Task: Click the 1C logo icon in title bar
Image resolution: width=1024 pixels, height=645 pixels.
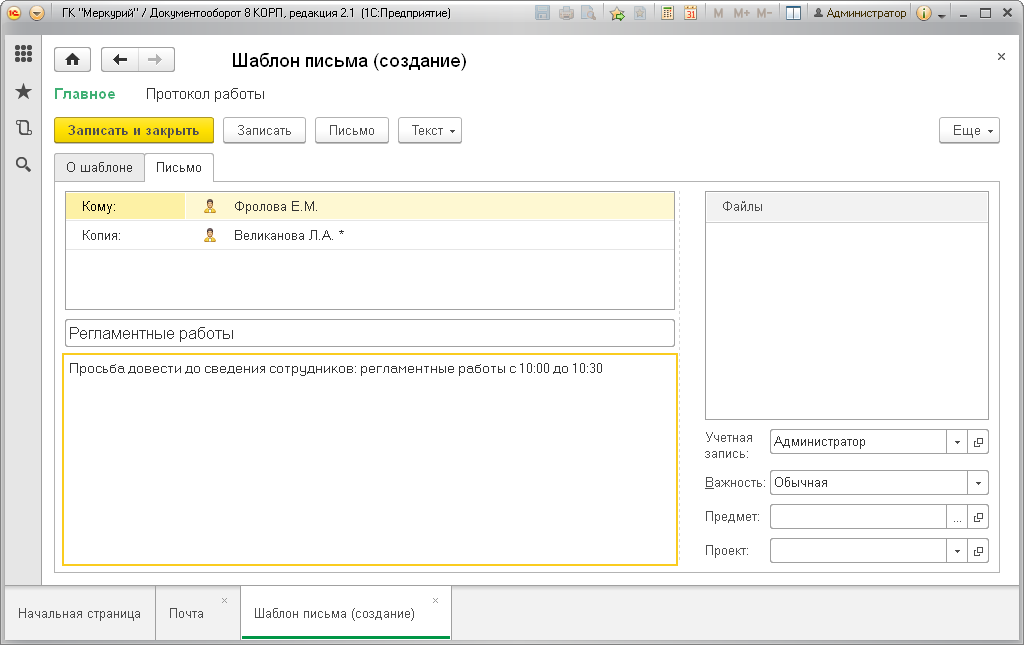Action: point(14,13)
